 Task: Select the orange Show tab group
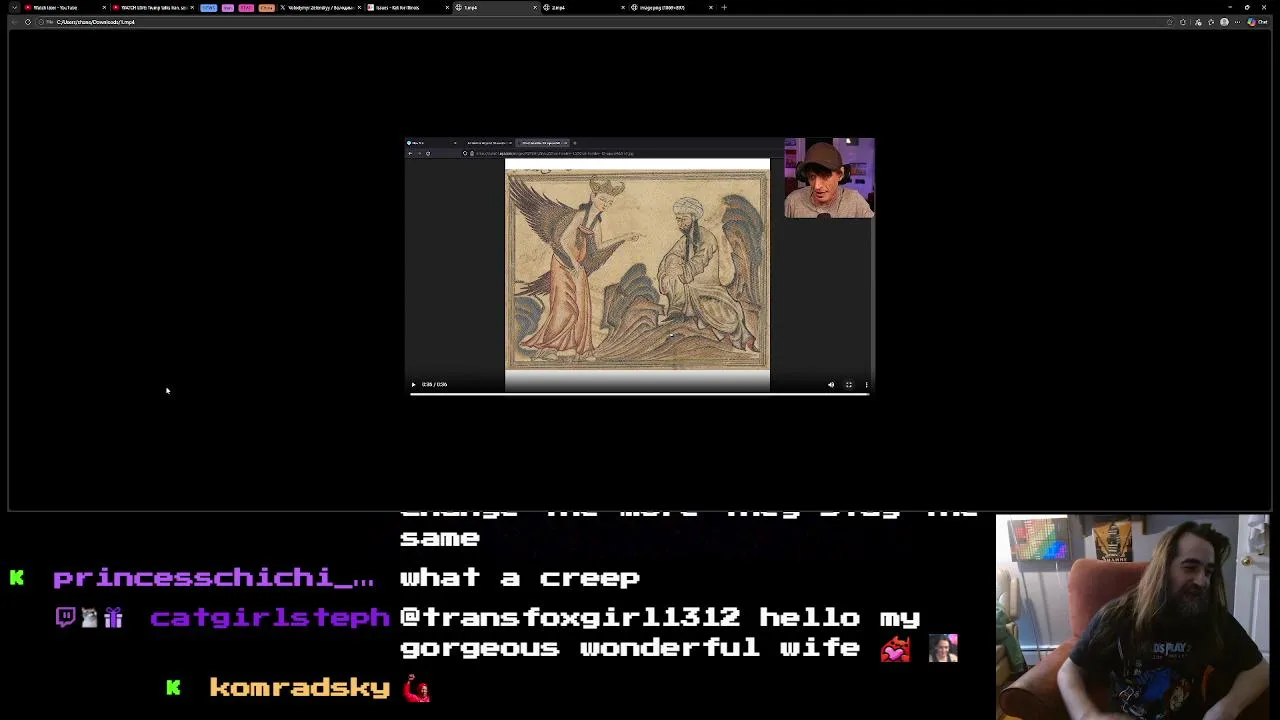pos(266,7)
